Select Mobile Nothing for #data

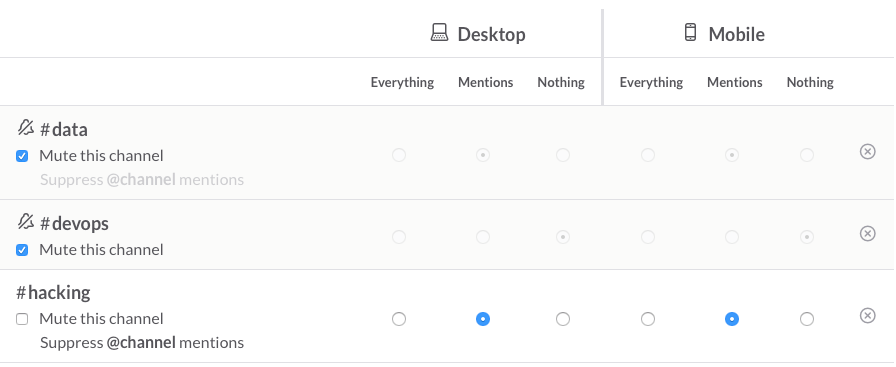point(807,155)
